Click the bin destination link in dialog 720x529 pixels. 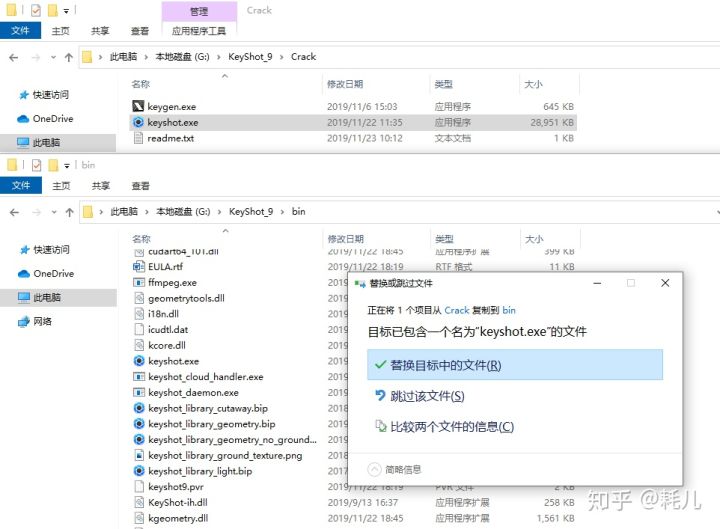click(x=509, y=310)
